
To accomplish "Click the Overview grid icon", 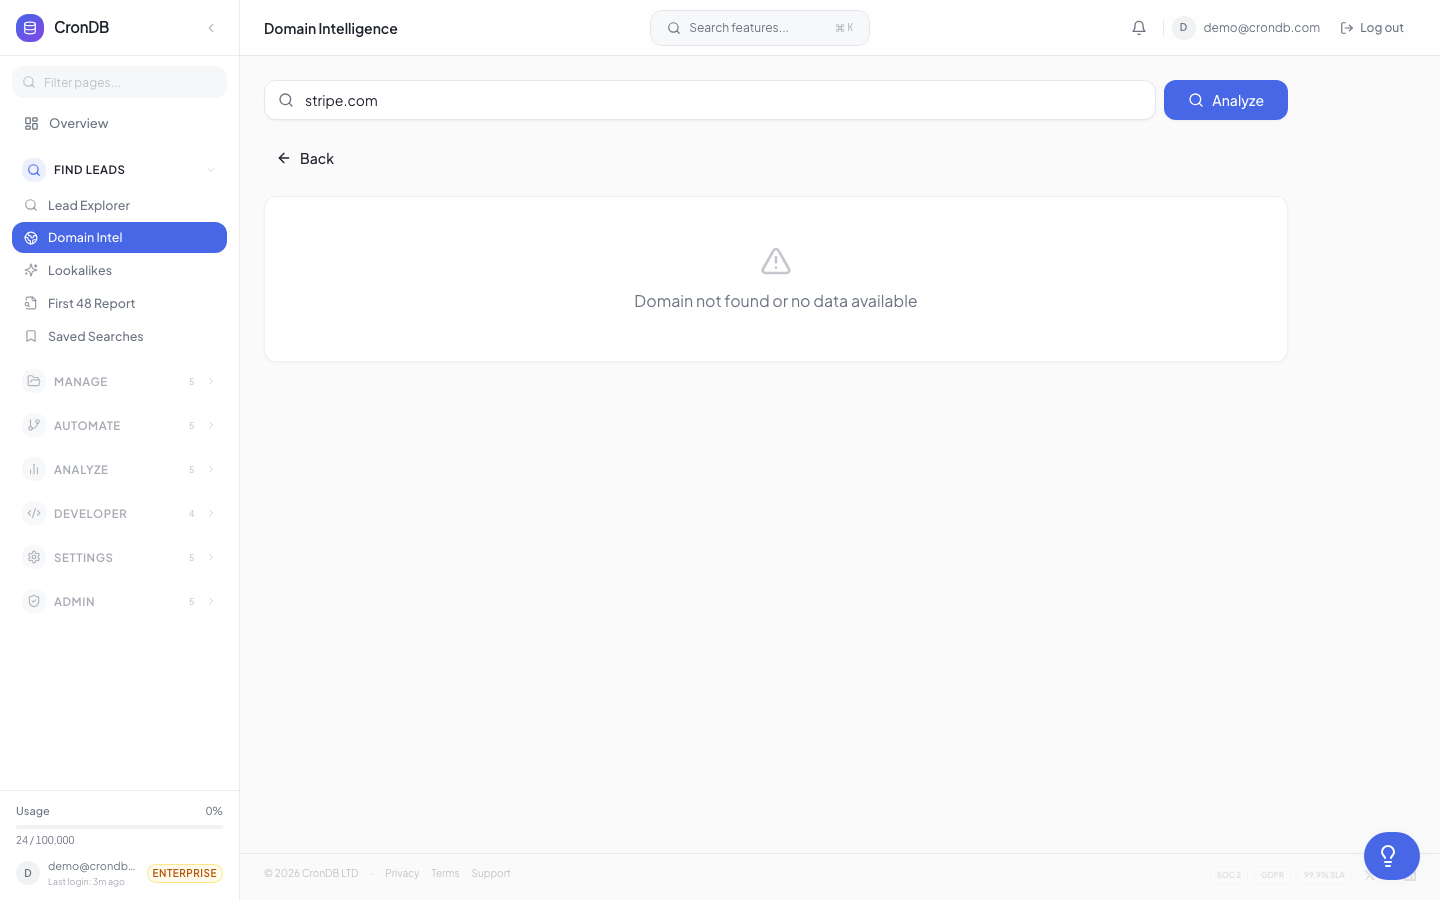I will pyautogui.click(x=31, y=124).
